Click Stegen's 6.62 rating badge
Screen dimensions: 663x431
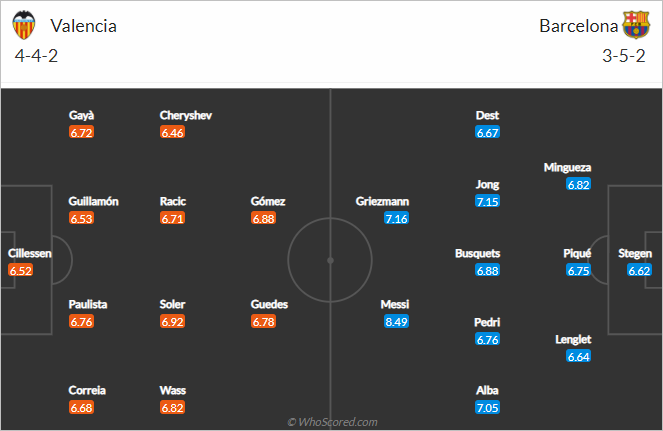pyautogui.click(x=640, y=270)
